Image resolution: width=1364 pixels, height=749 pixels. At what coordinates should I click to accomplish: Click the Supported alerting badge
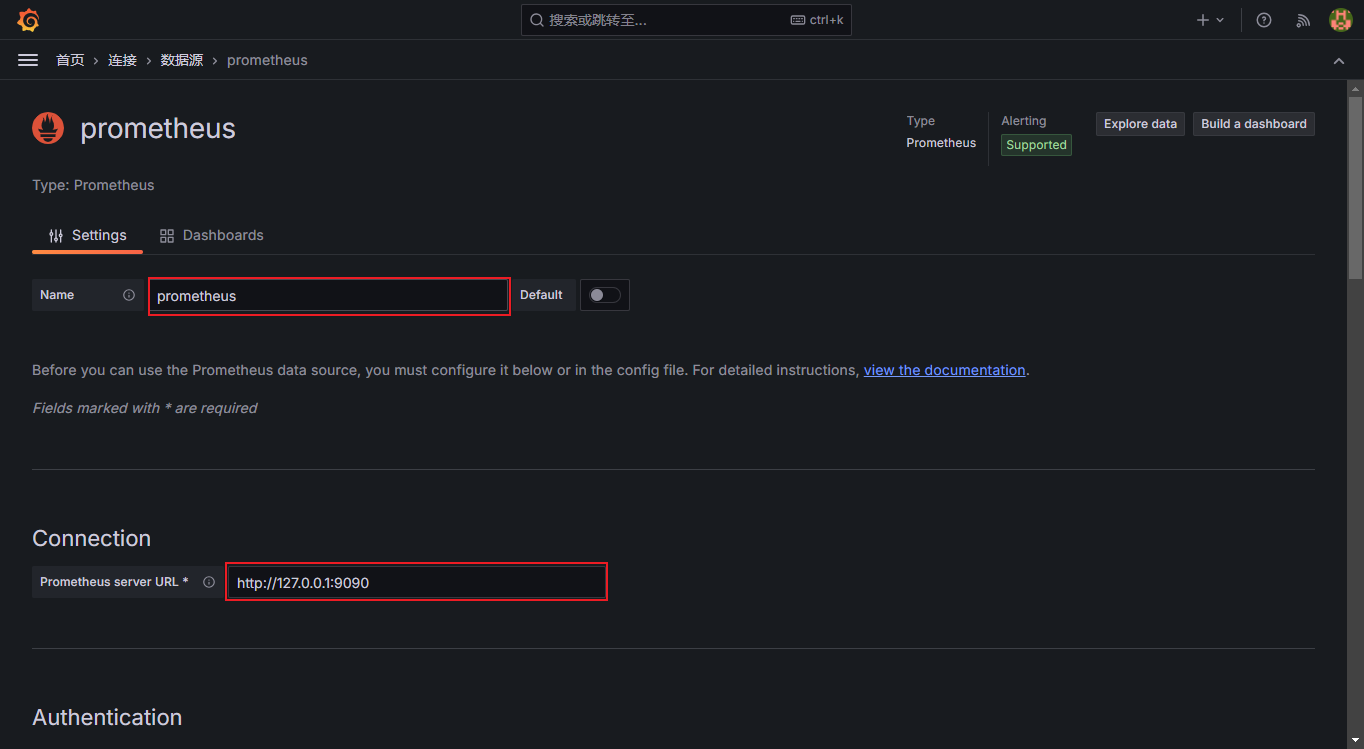(x=1036, y=145)
